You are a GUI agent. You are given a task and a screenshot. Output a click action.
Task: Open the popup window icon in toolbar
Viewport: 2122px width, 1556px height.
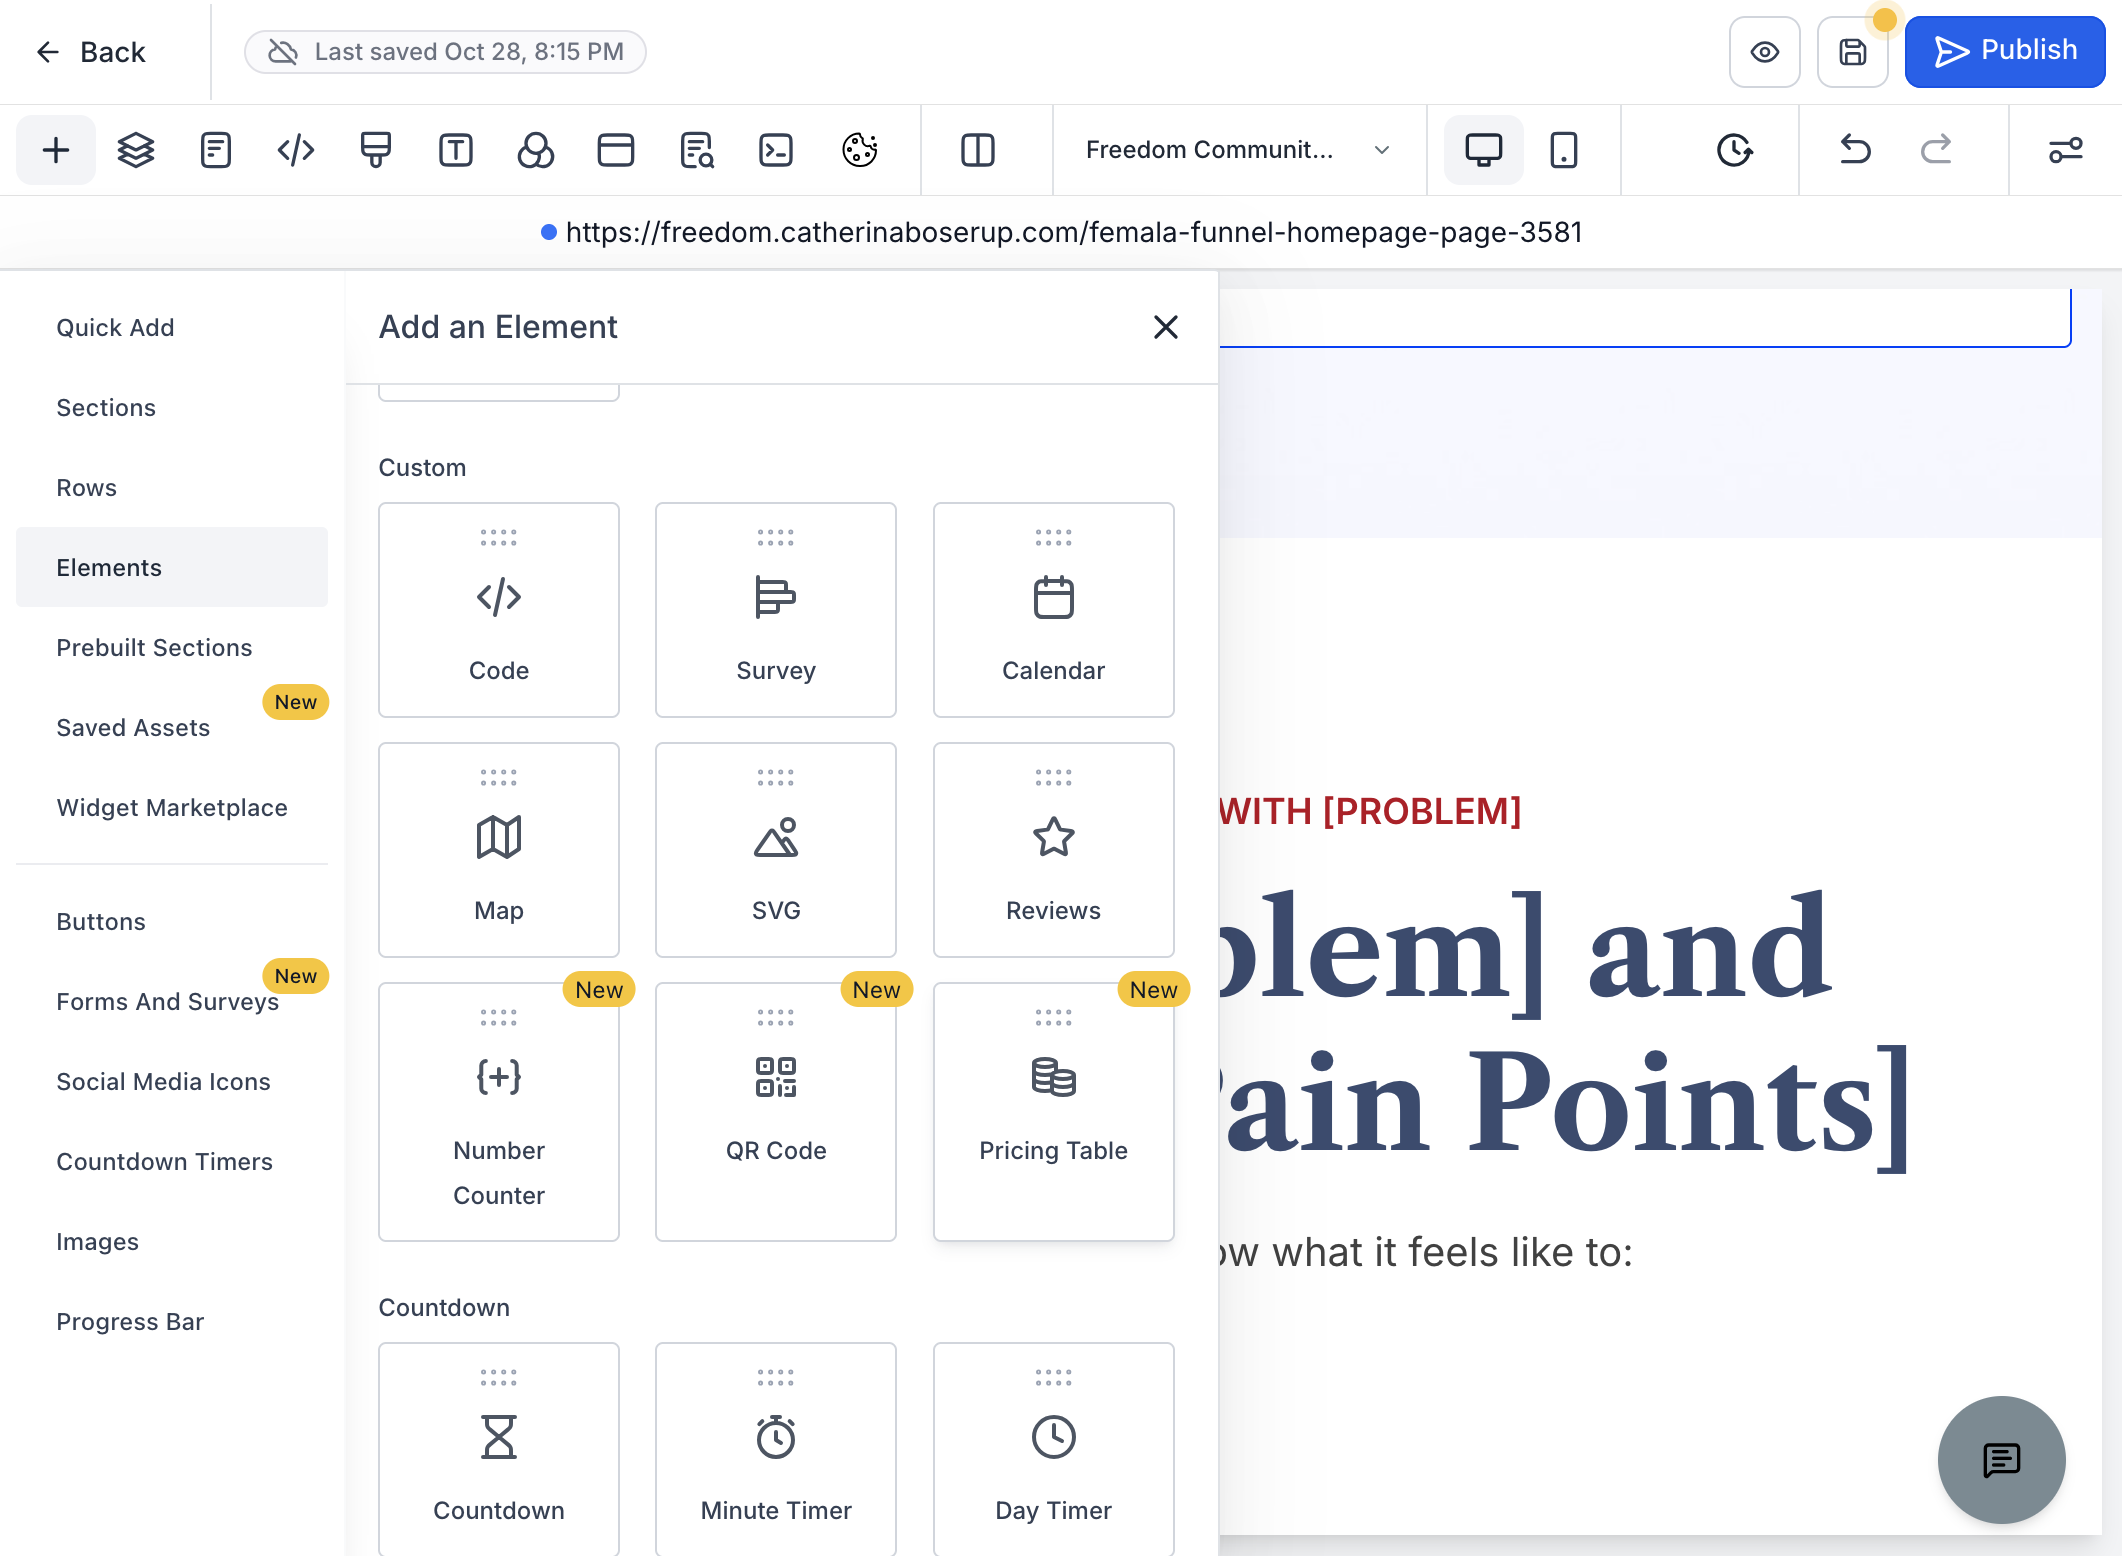[616, 150]
